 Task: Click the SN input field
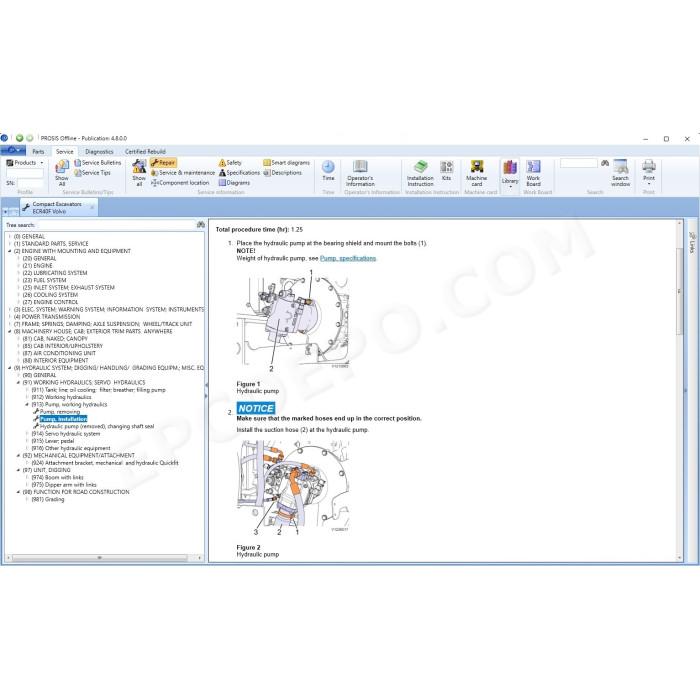pos(30,183)
